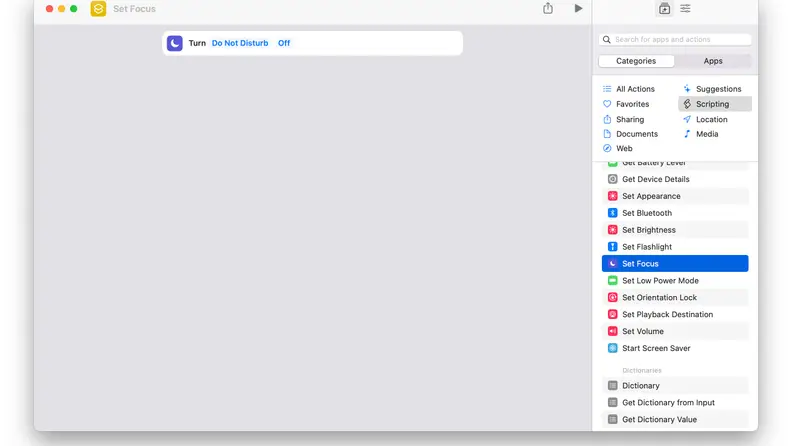Screen dimensions: 792x446
Task: Click the Documents page icon
Action: click(607, 134)
